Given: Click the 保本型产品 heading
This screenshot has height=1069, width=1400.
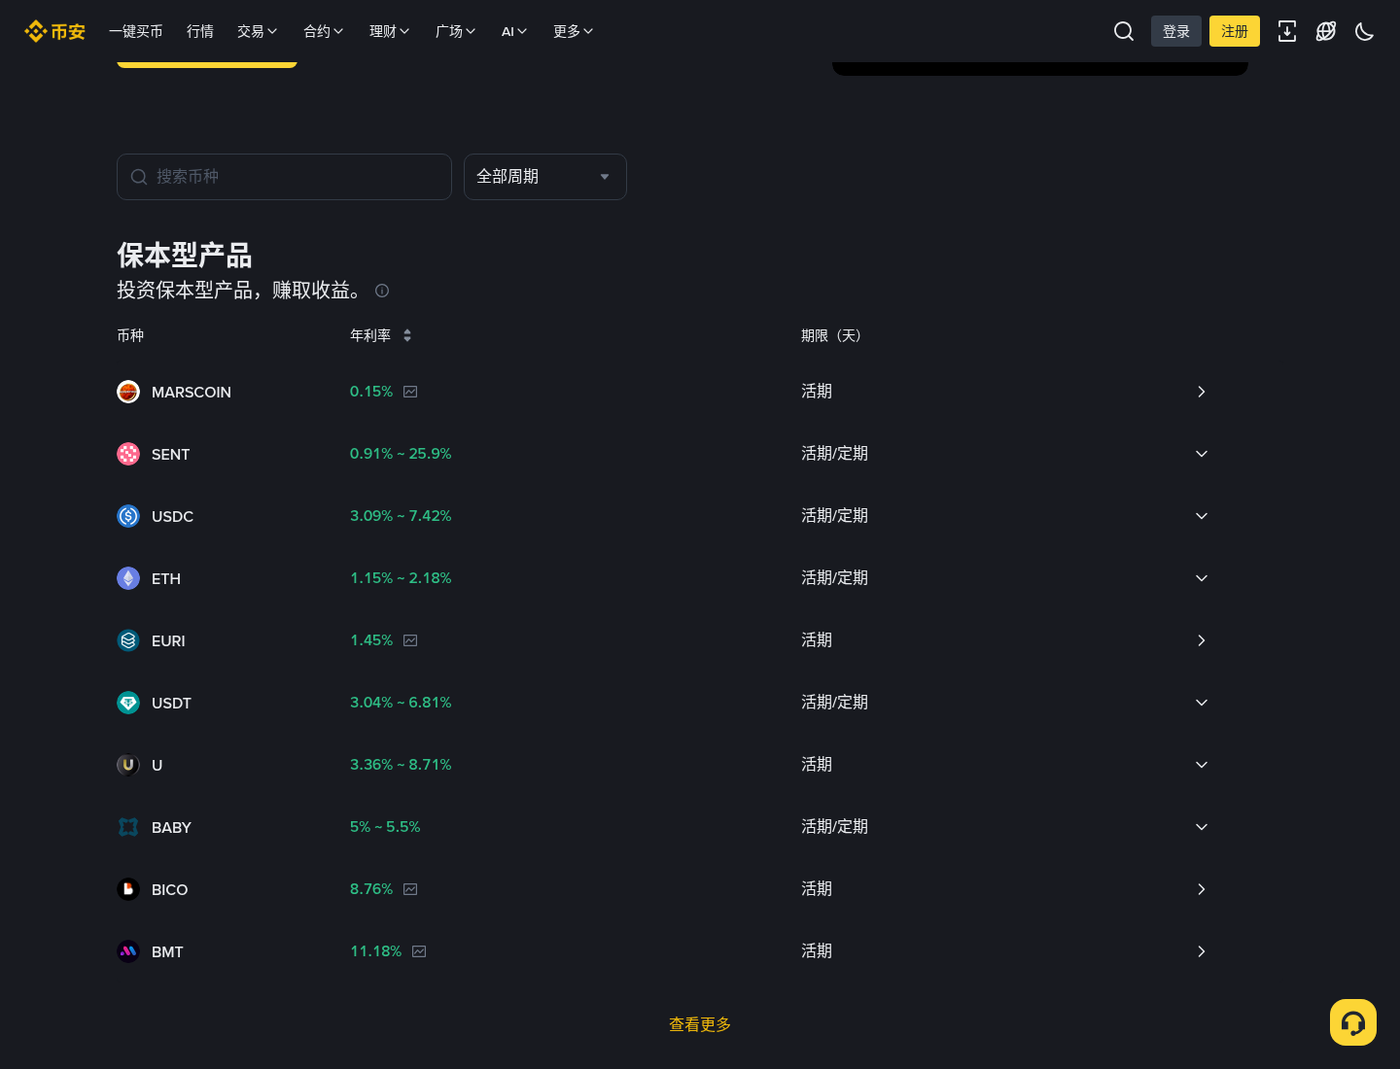Looking at the screenshot, I should [x=184, y=255].
